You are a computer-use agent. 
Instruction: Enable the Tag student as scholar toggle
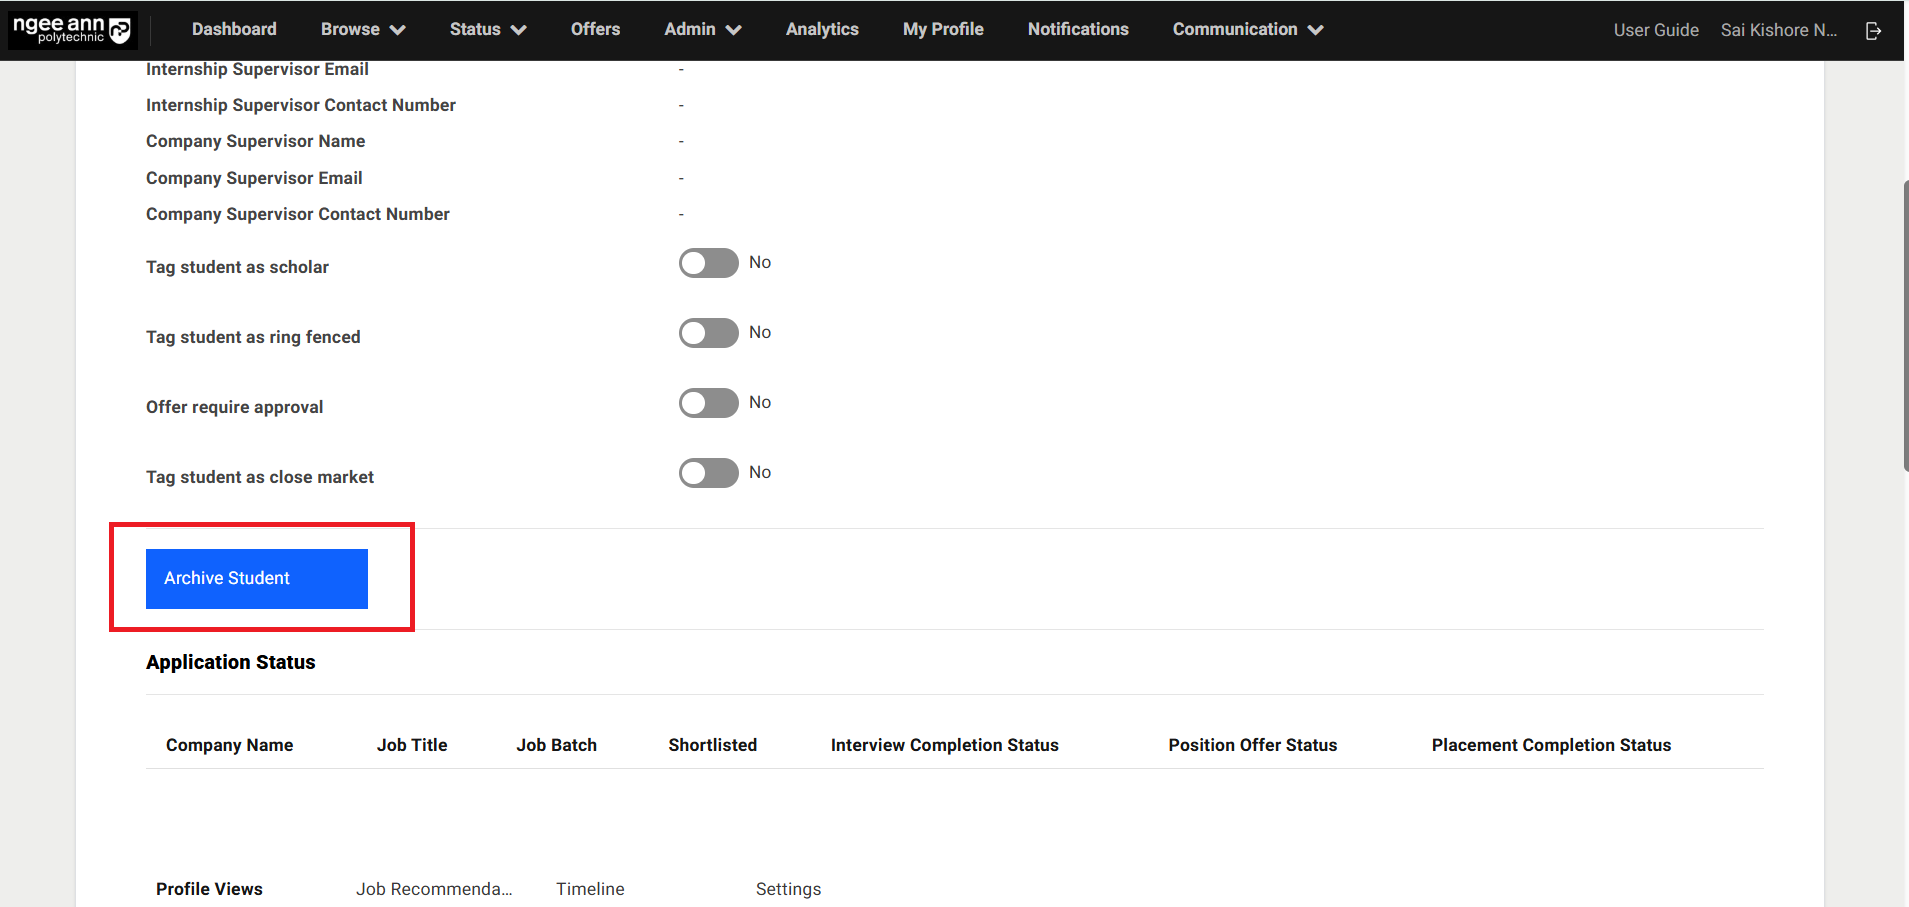(708, 262)
